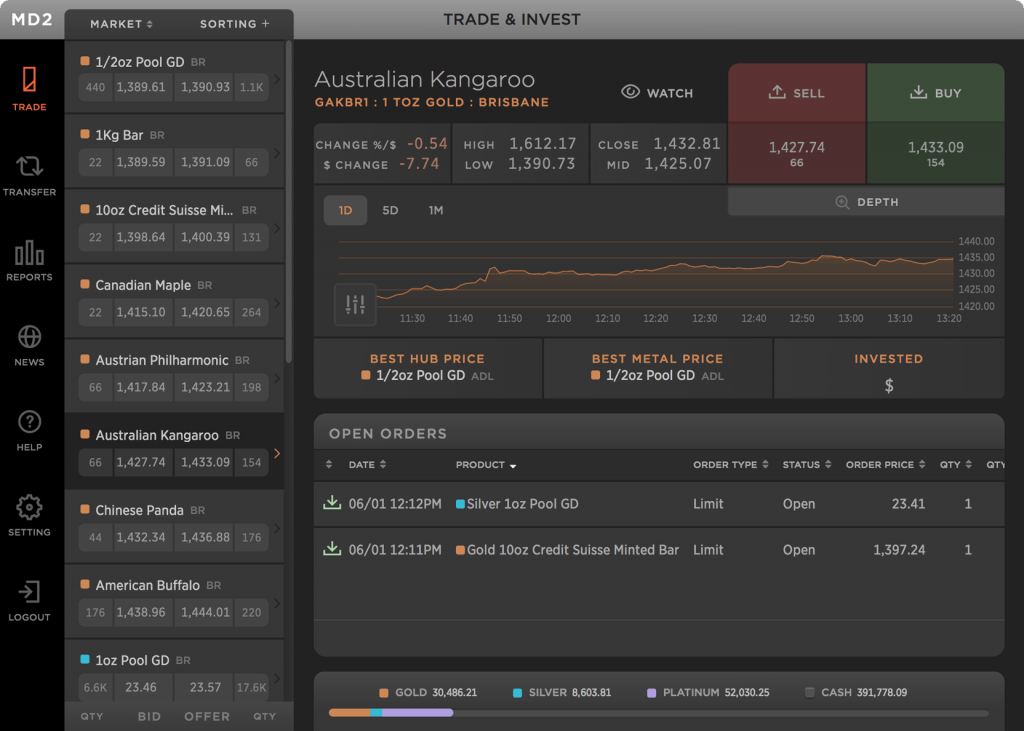
Task: Open chart settings sliders icon
Action: (x=355, y=304)
